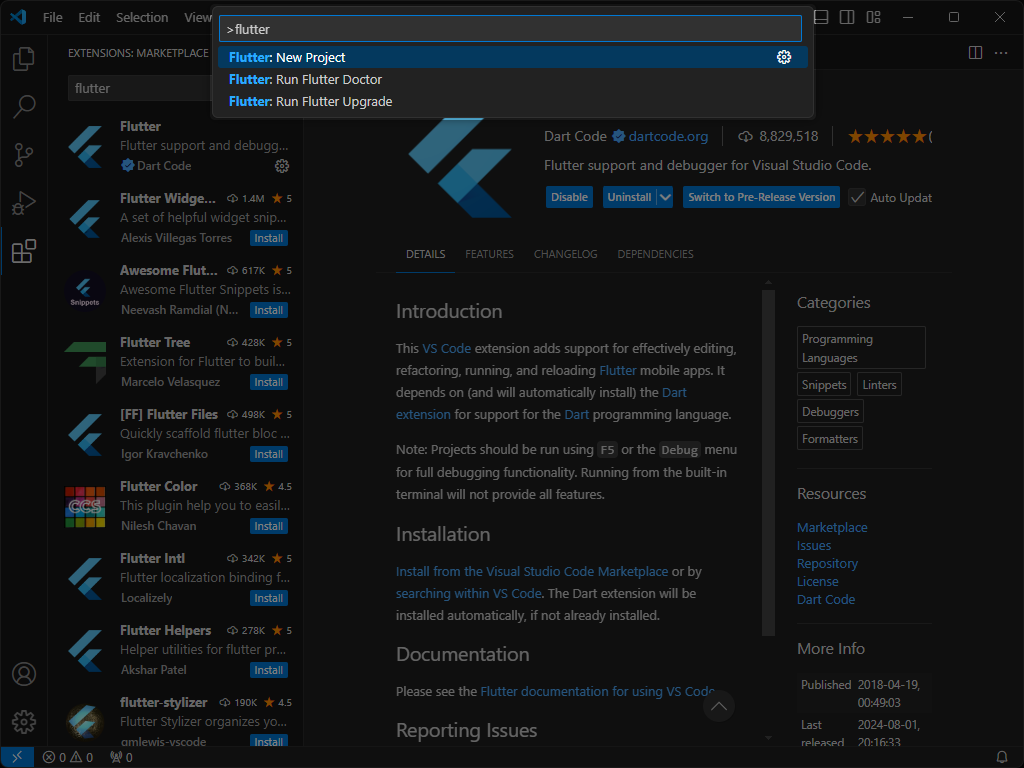Select Flutter: Run Flutter Upgrade command

pyautogui.click(x=513, y=102)
